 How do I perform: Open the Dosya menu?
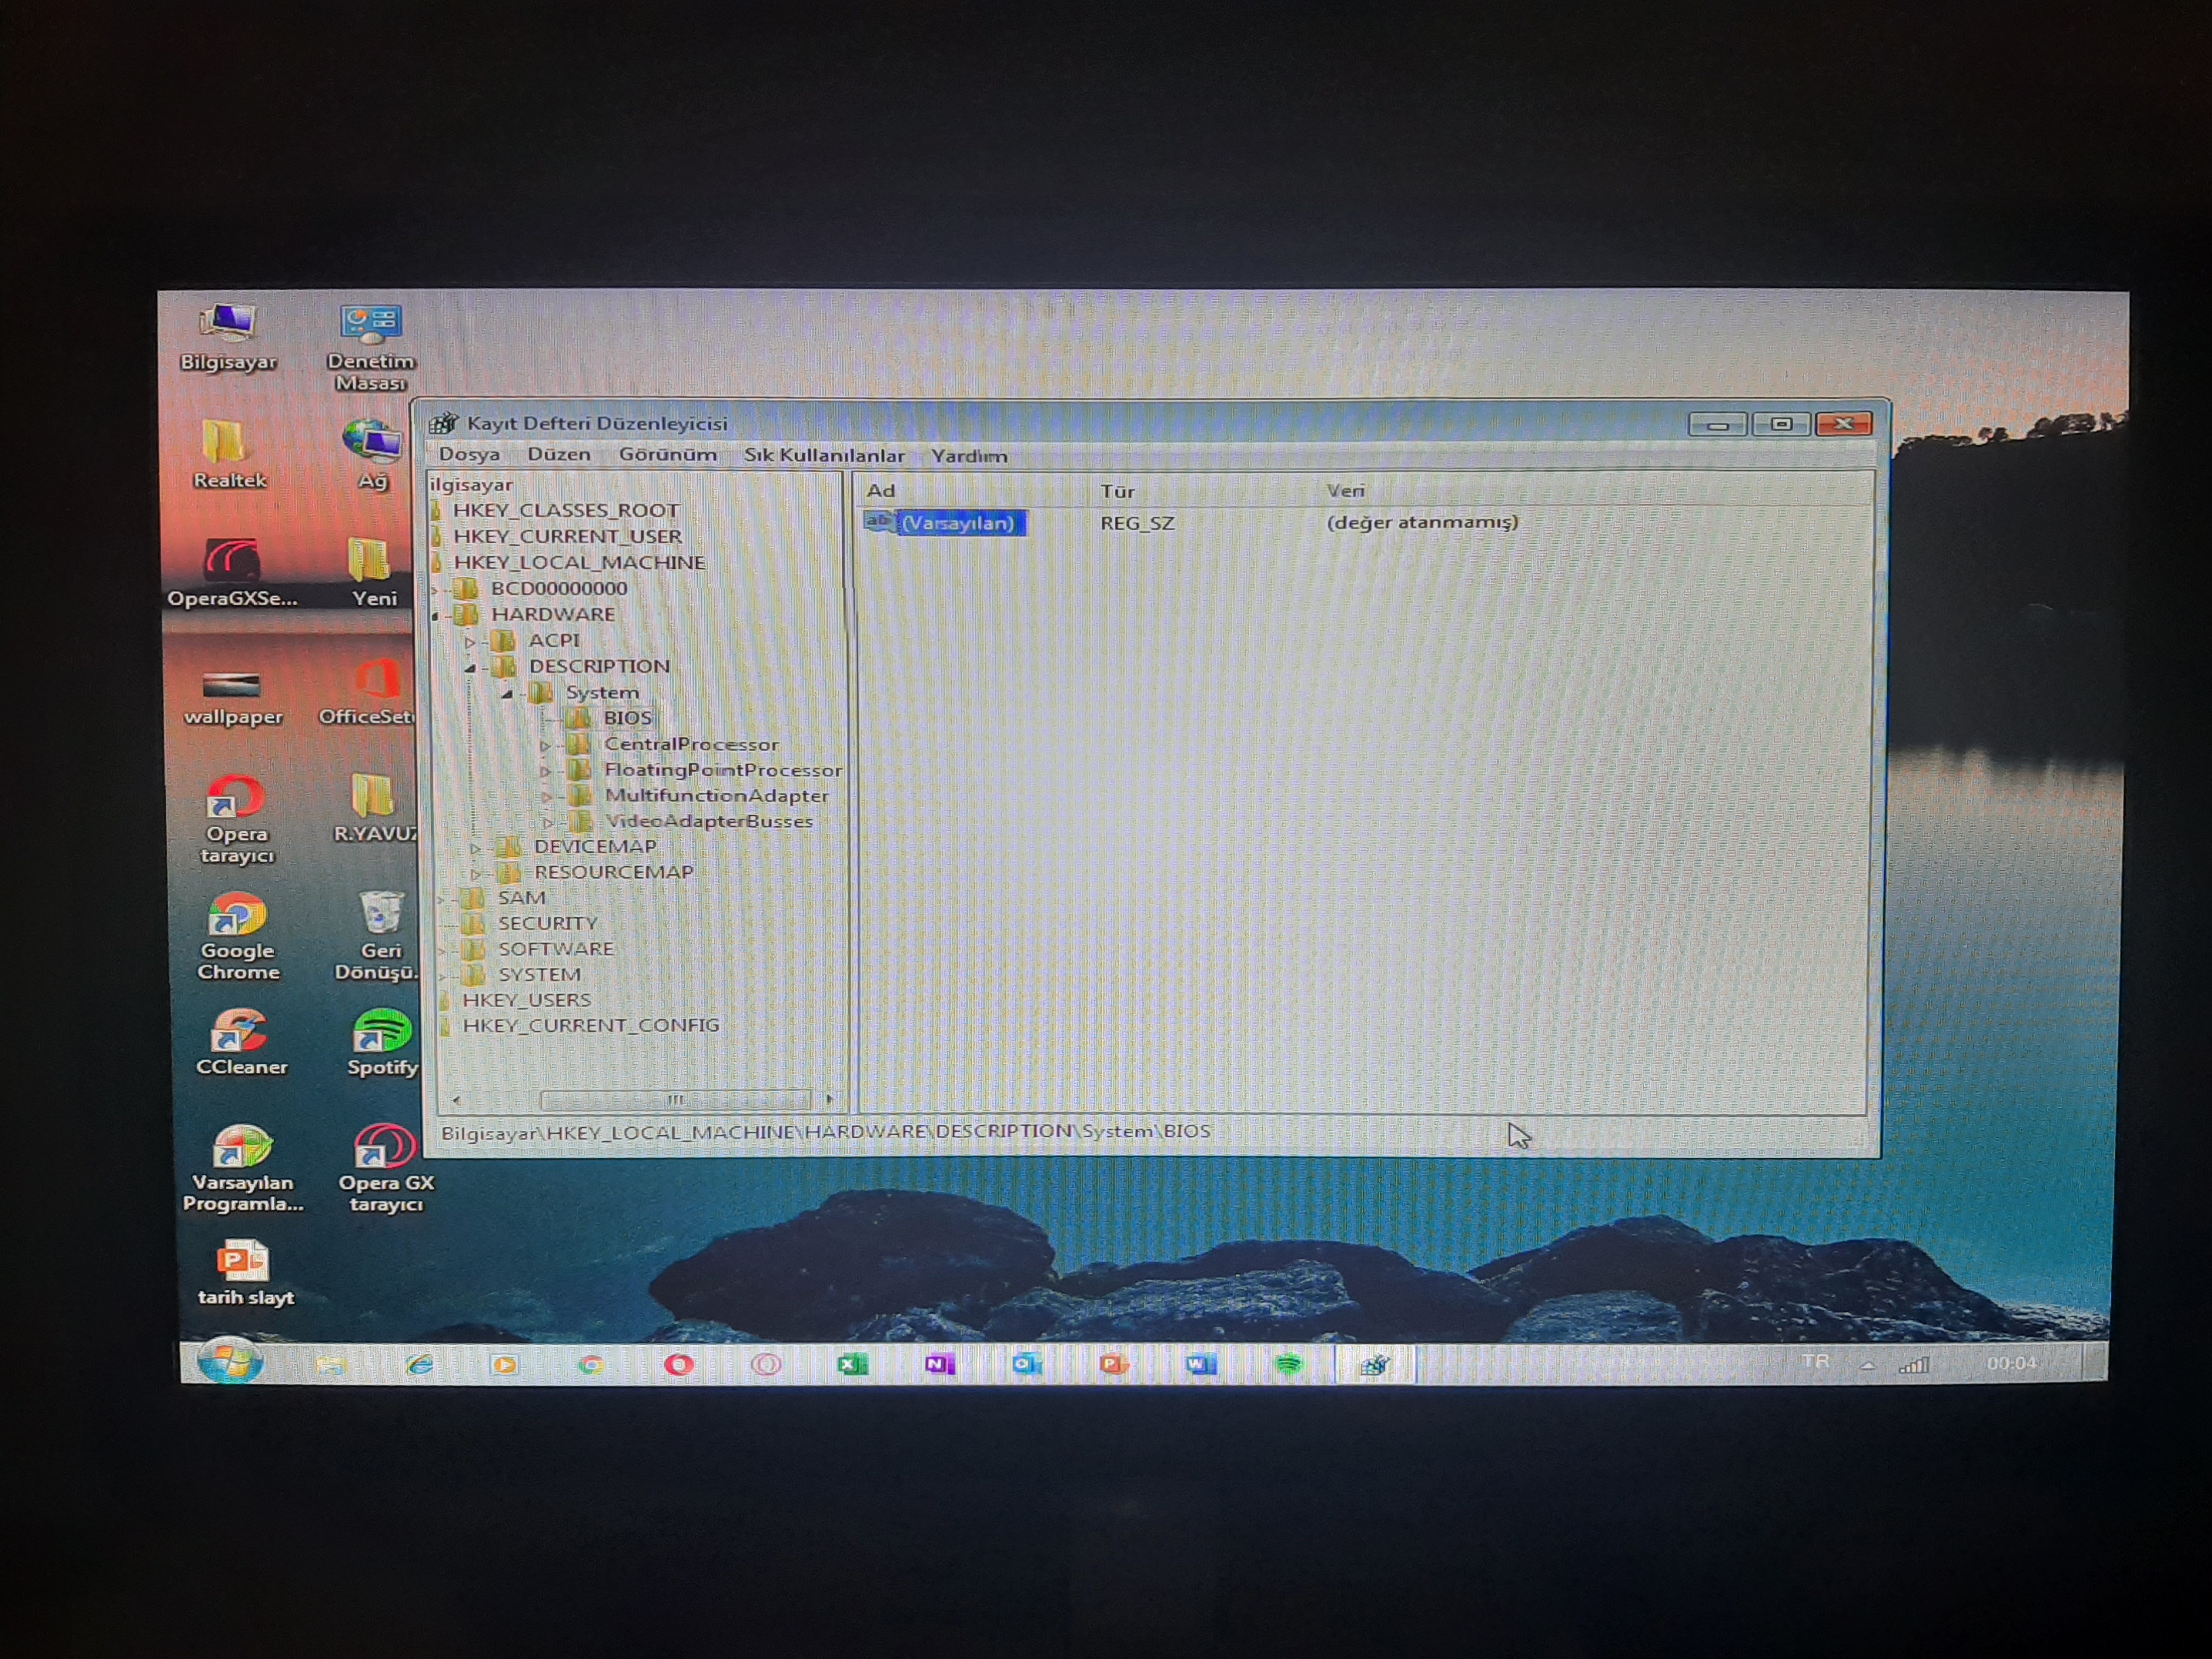[469, 455]
